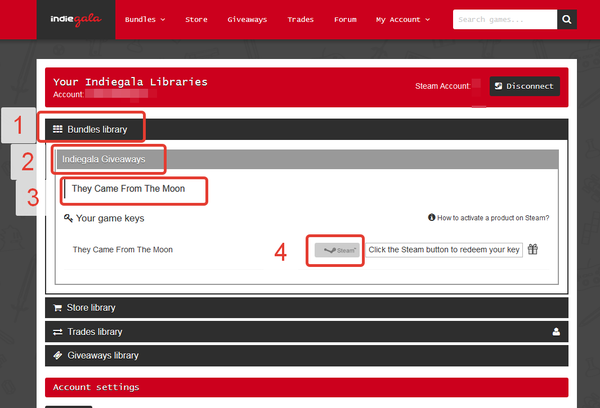The width and height of the screenshot is (600, 408).
Task: Collapse the Bundles library section
Action: (96, 129)
